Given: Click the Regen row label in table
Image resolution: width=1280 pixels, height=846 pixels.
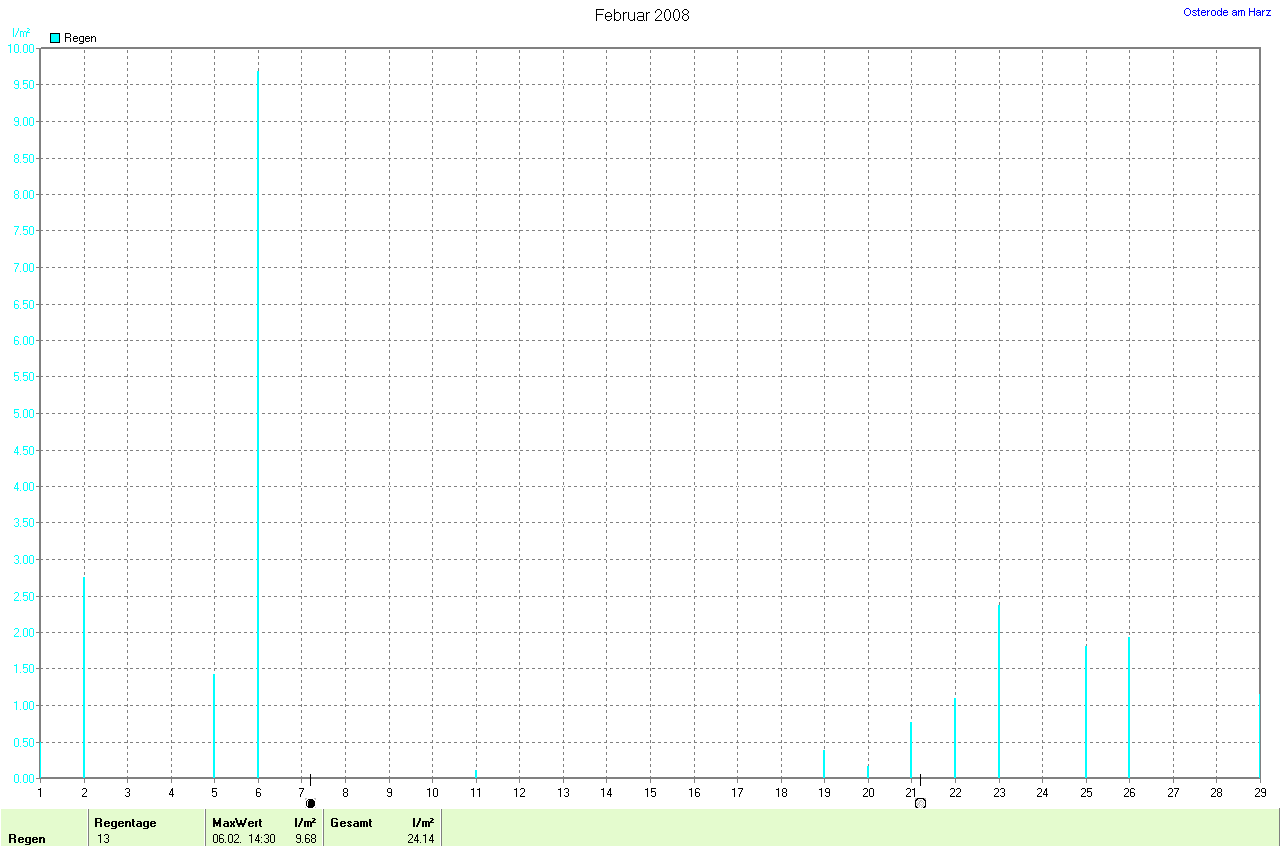Looking at the screenshot, I should [27, 839].
